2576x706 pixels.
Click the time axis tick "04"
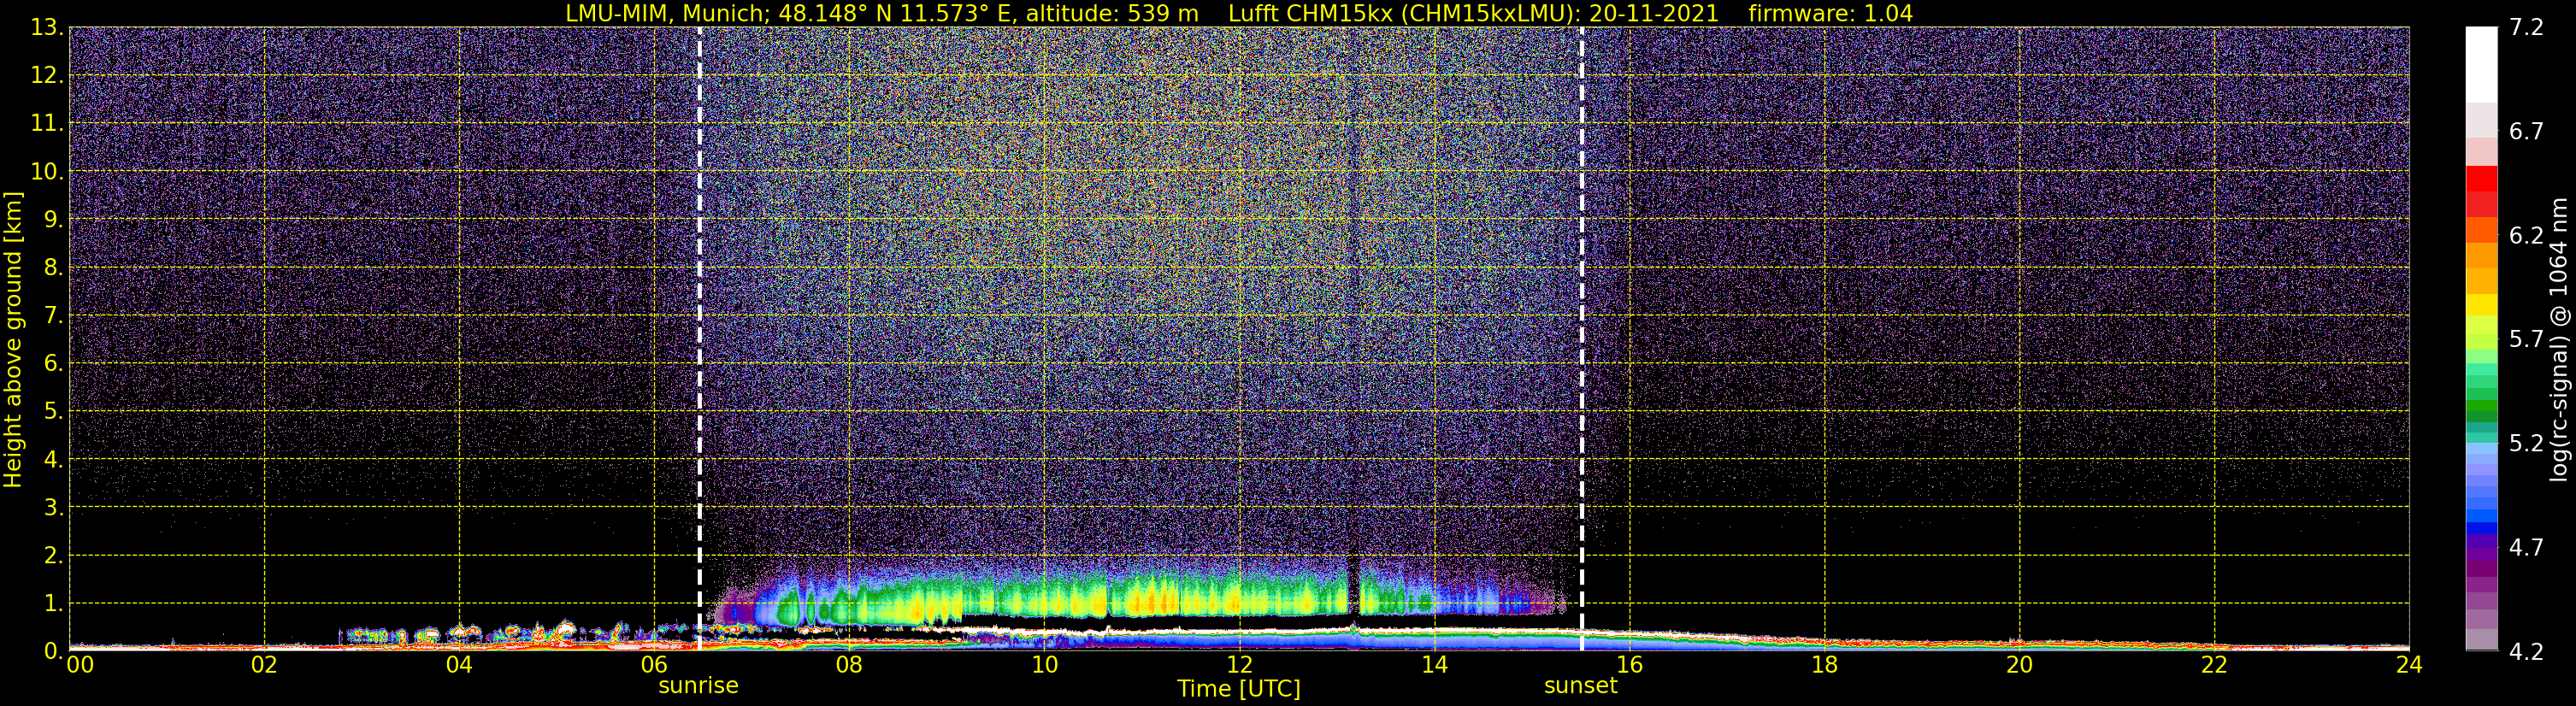tap(459, 665)
